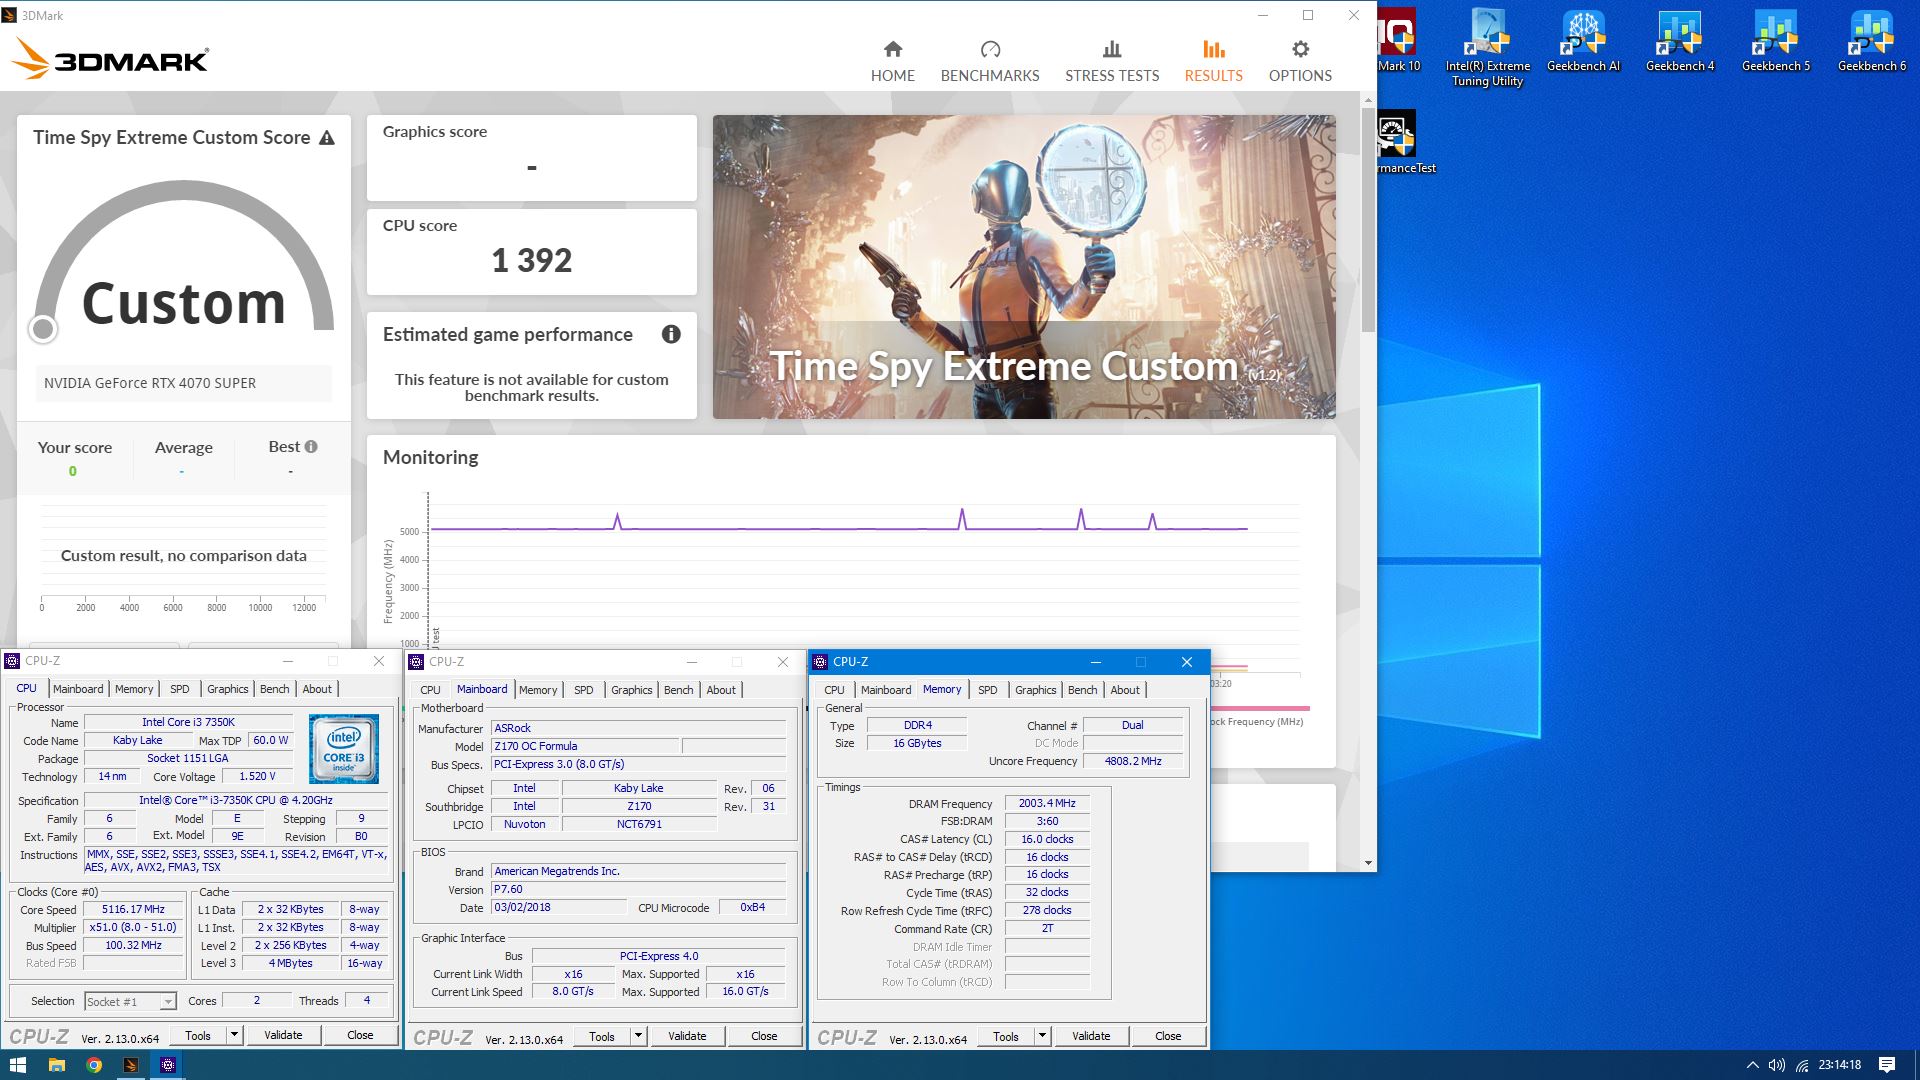Open Bench tab in left CPU-Z window
1920x1080 pixels.
[274, 689]
